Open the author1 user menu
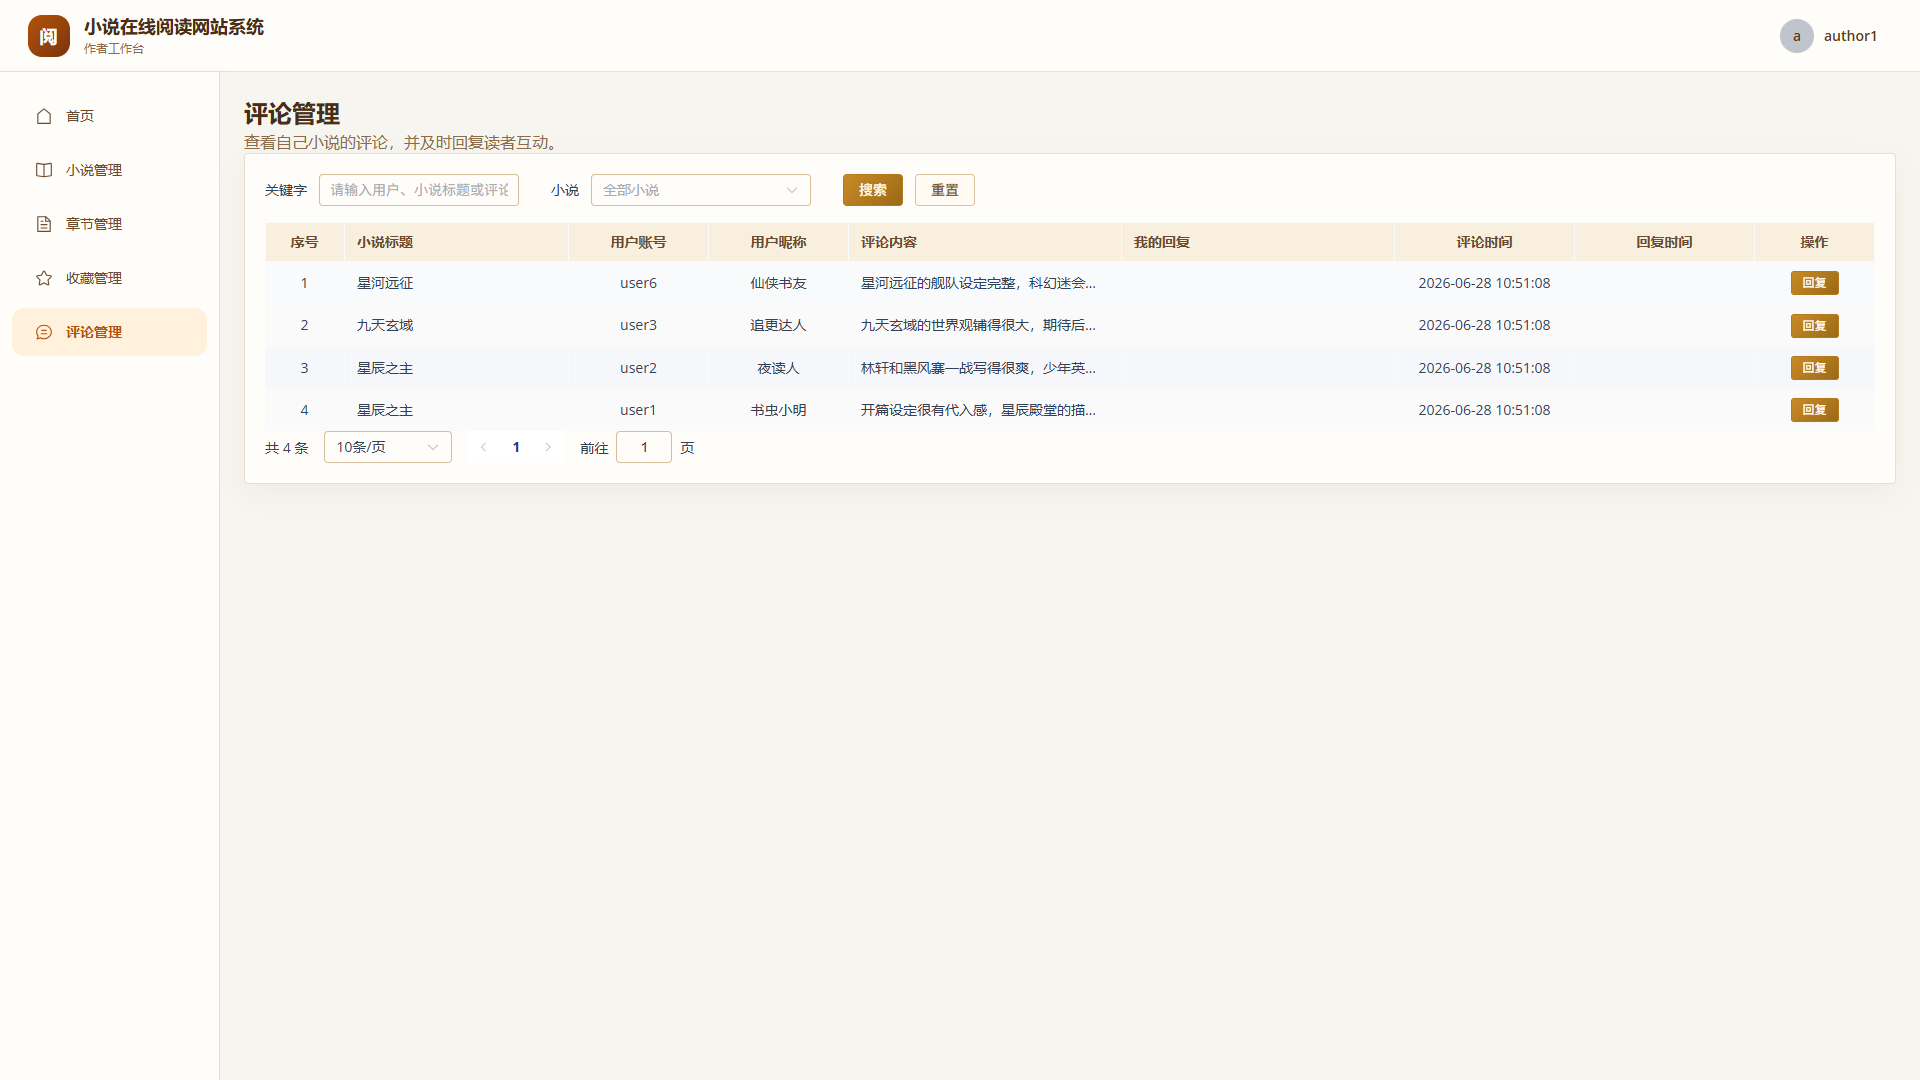This screenshot has width=1920, height=1080. tap(1828, 36)
